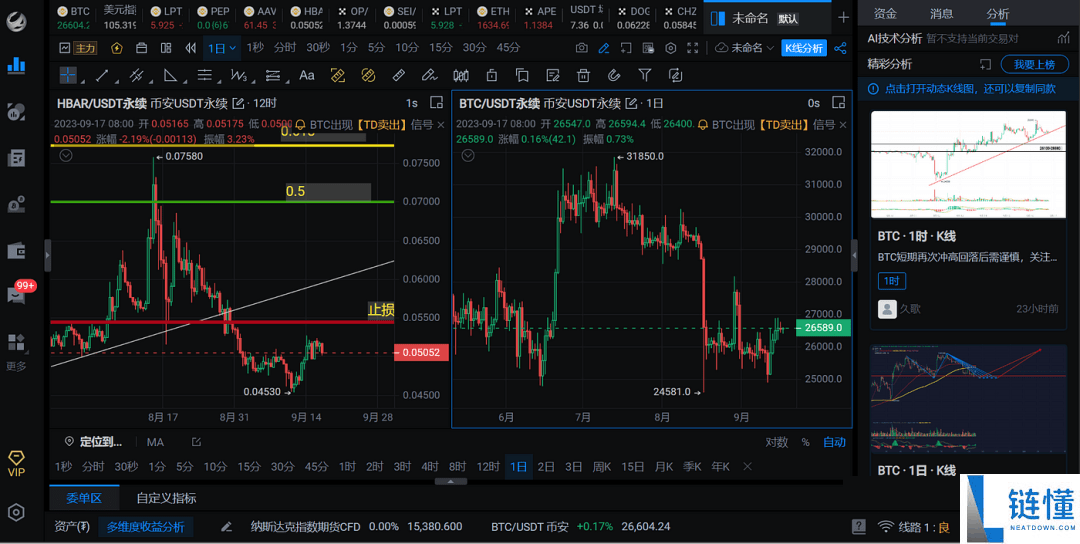This screenshot has width=1080, height=544.
Task: Click the blue pencil drawing icon
Action: coord(604,48)
